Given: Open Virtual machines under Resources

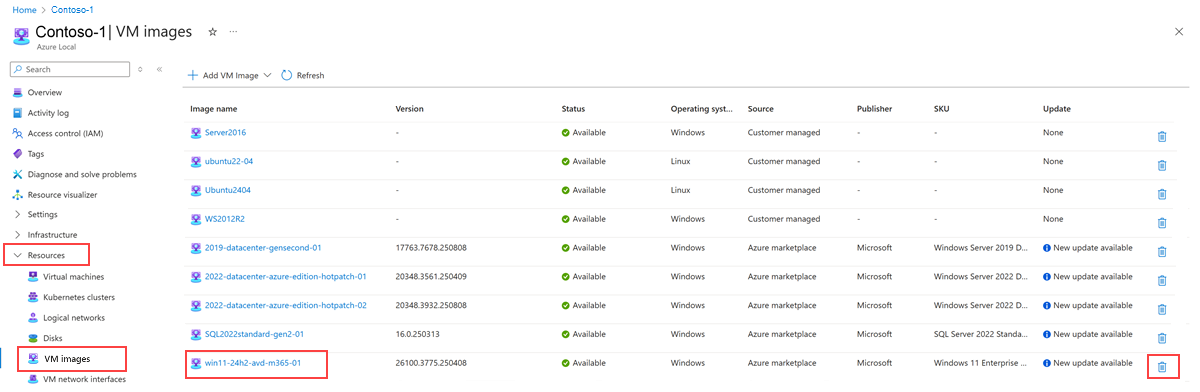Looking at the screenshot, I should (73, 276).
